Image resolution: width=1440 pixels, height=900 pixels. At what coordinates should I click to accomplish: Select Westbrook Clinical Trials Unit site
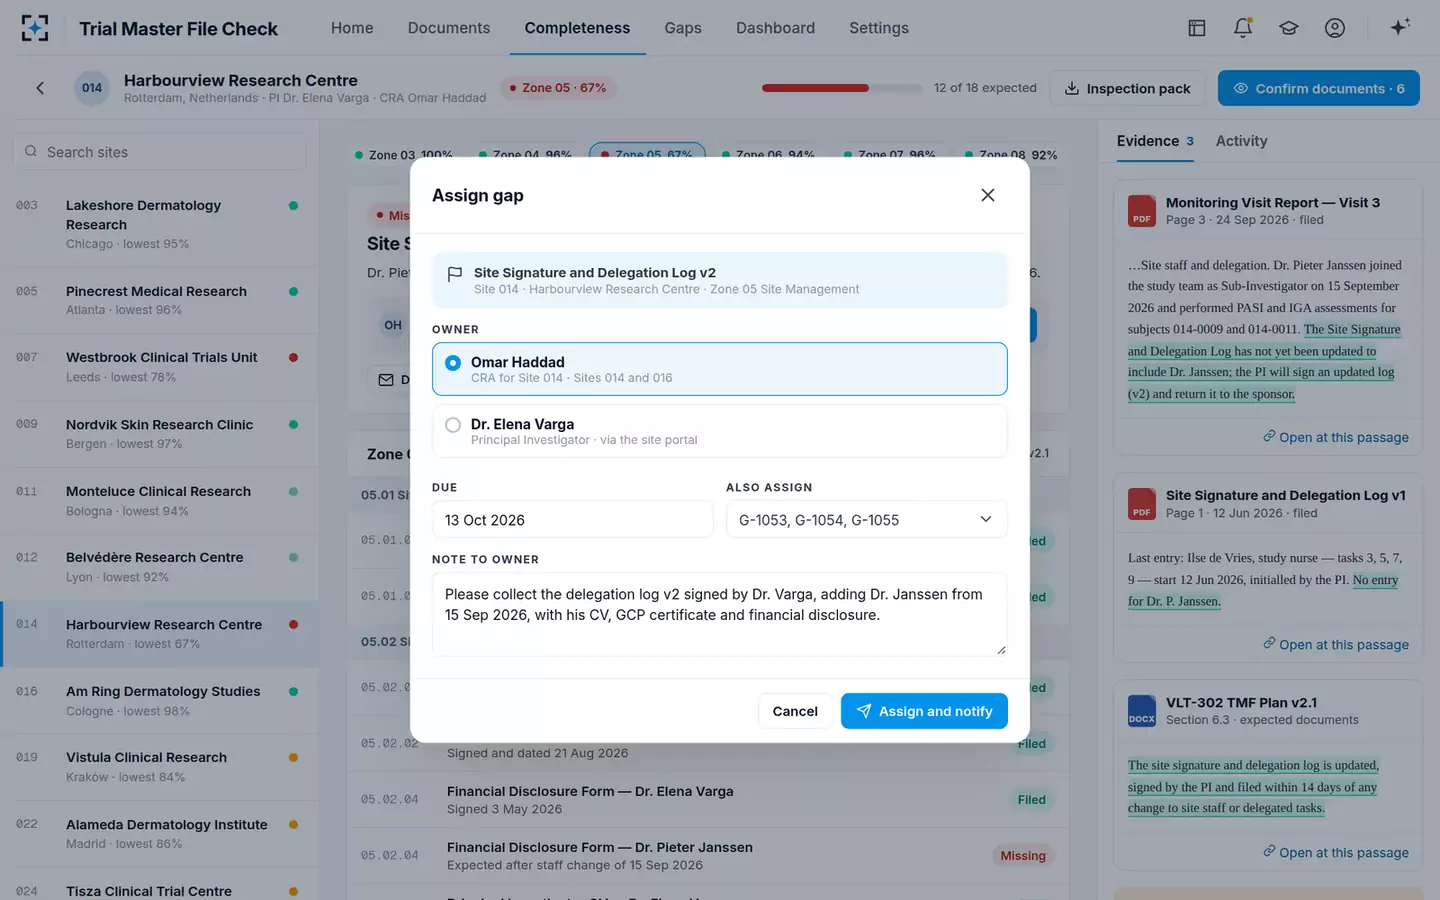coord(159,367)
